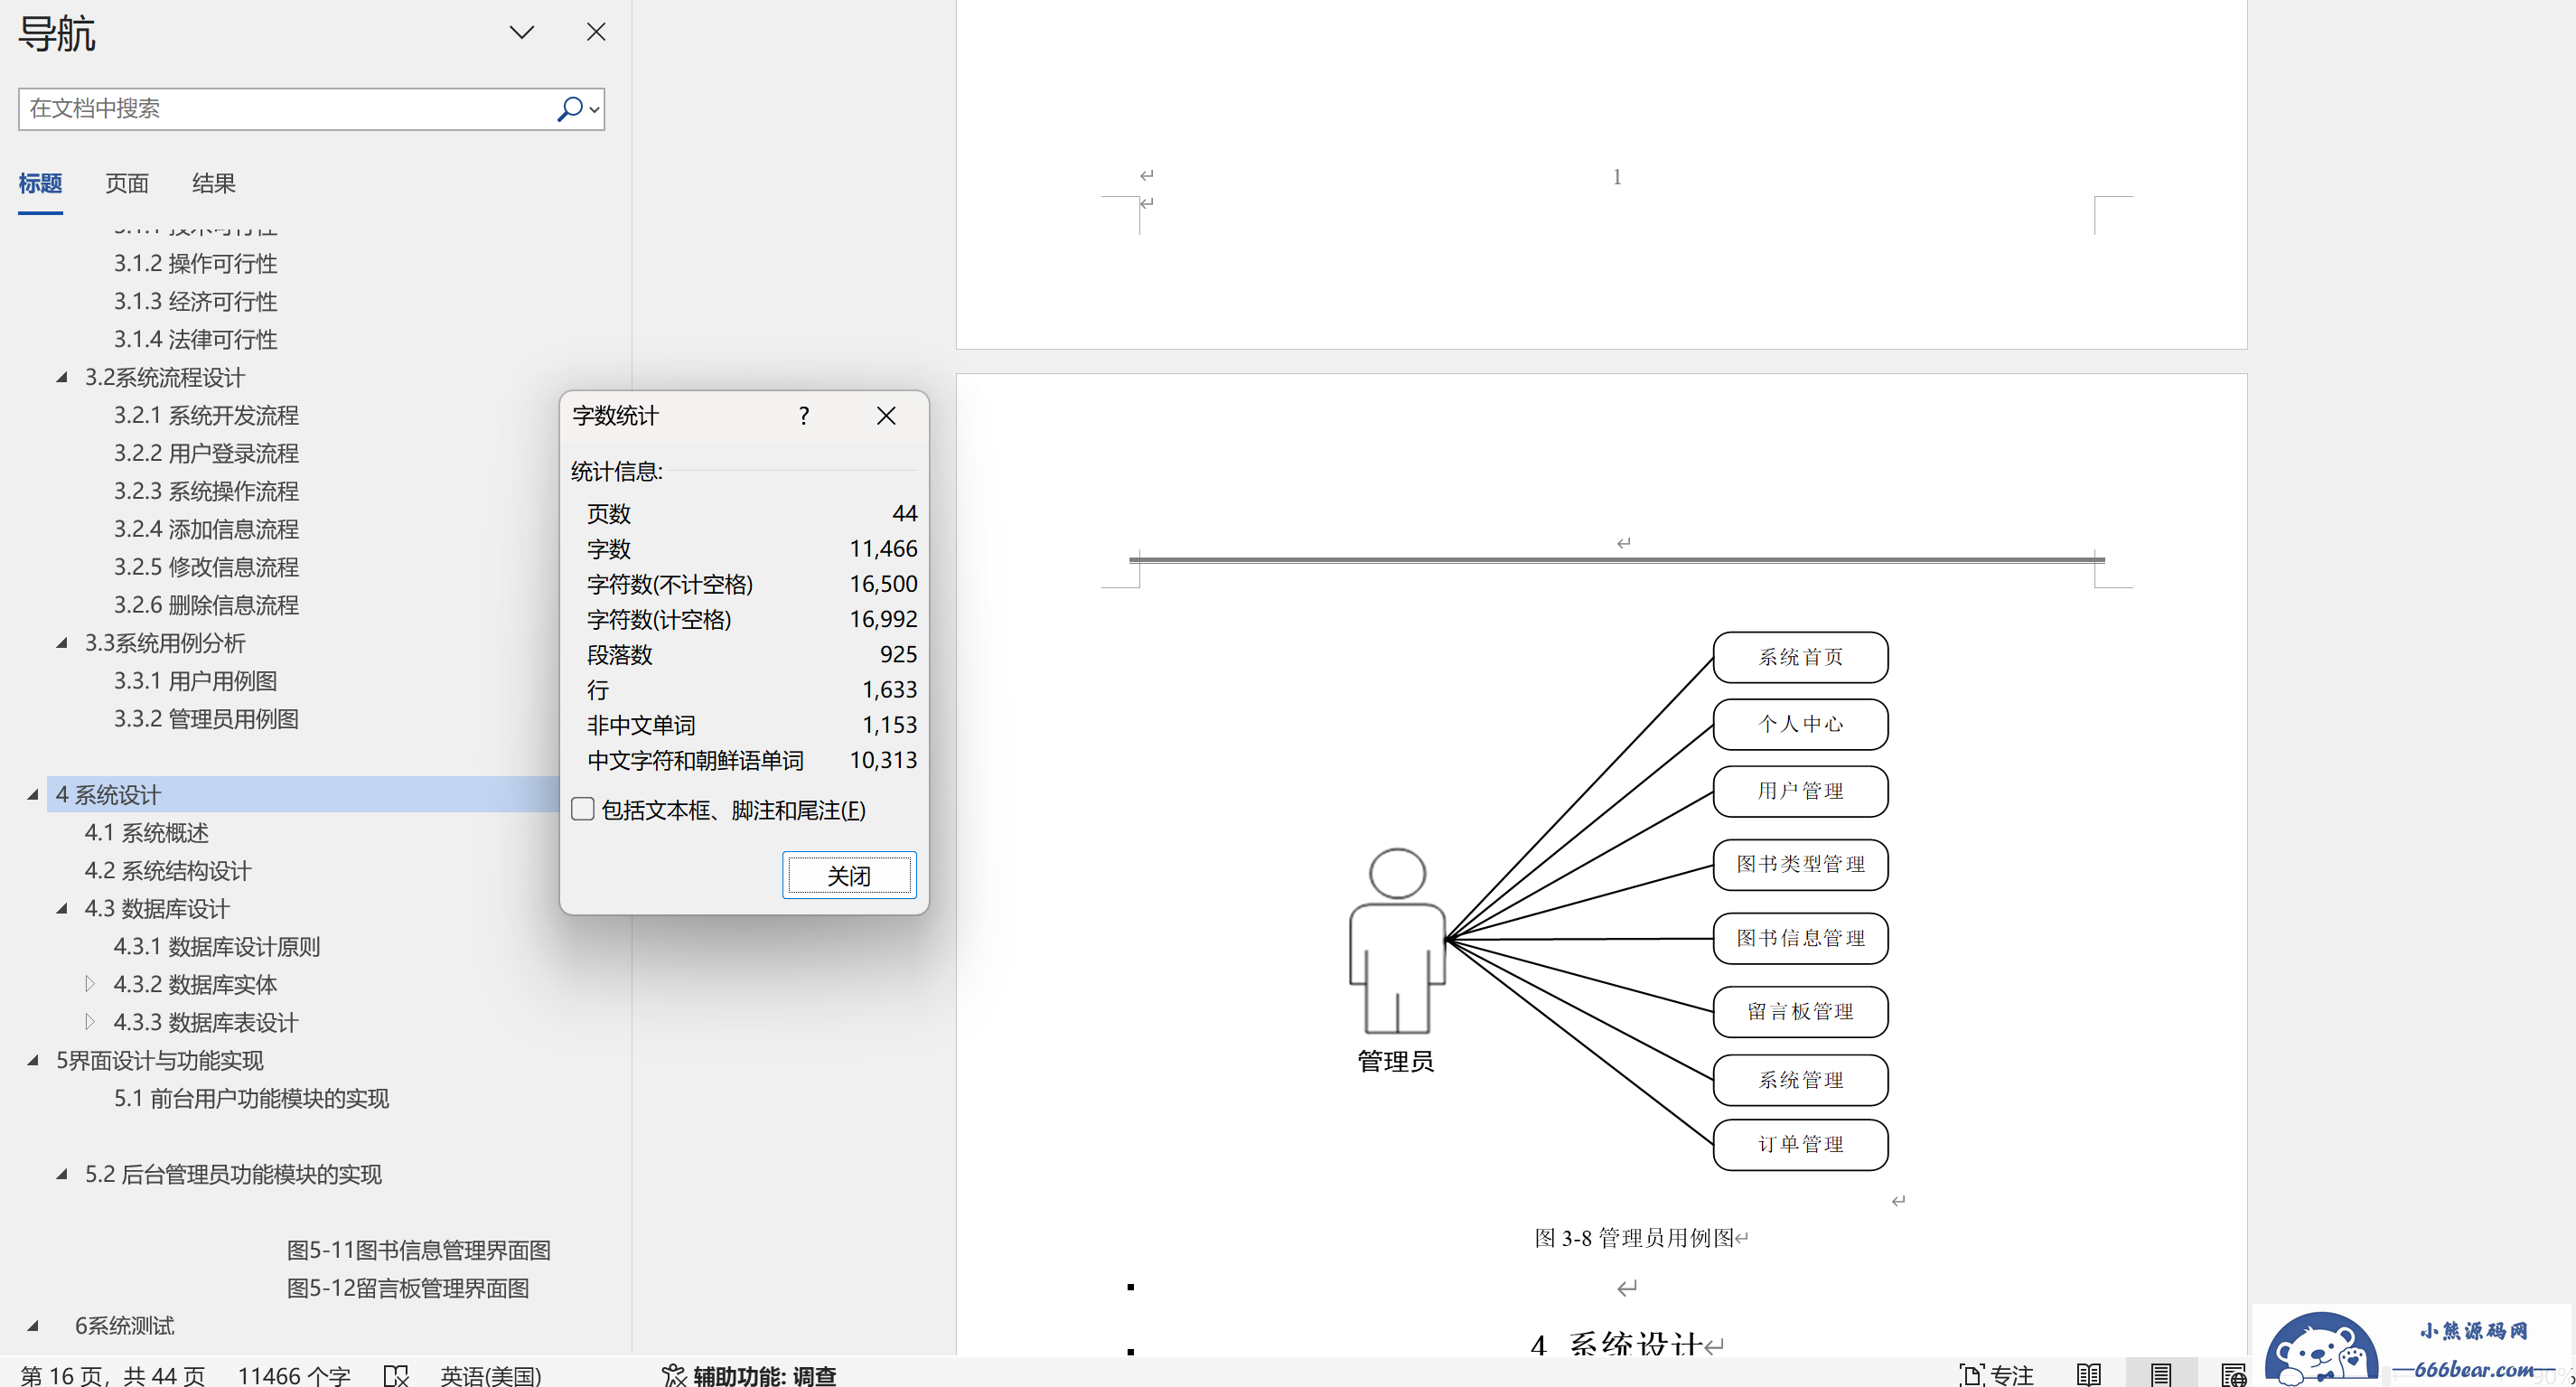
Task: Select the 图书类型管理 use case shape
Action: point(1800,864)
